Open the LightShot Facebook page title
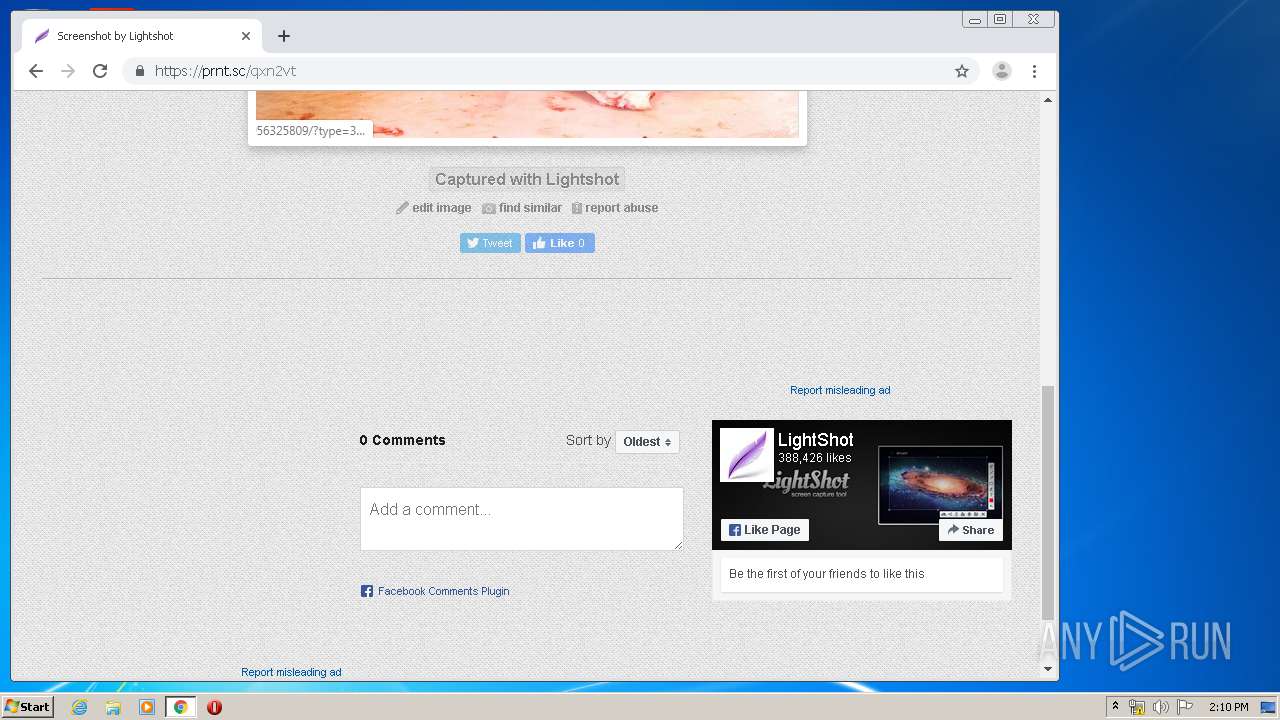 point(816,440)
